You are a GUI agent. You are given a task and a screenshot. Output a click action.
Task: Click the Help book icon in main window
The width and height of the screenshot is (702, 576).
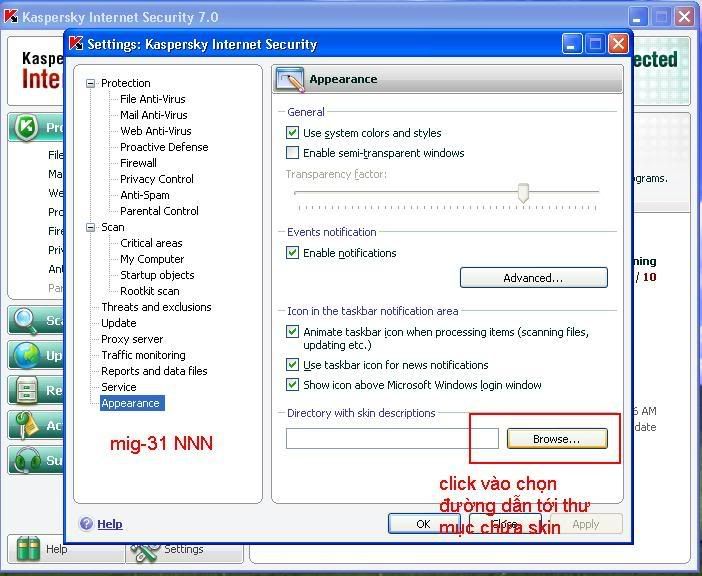tap(28, 548)
